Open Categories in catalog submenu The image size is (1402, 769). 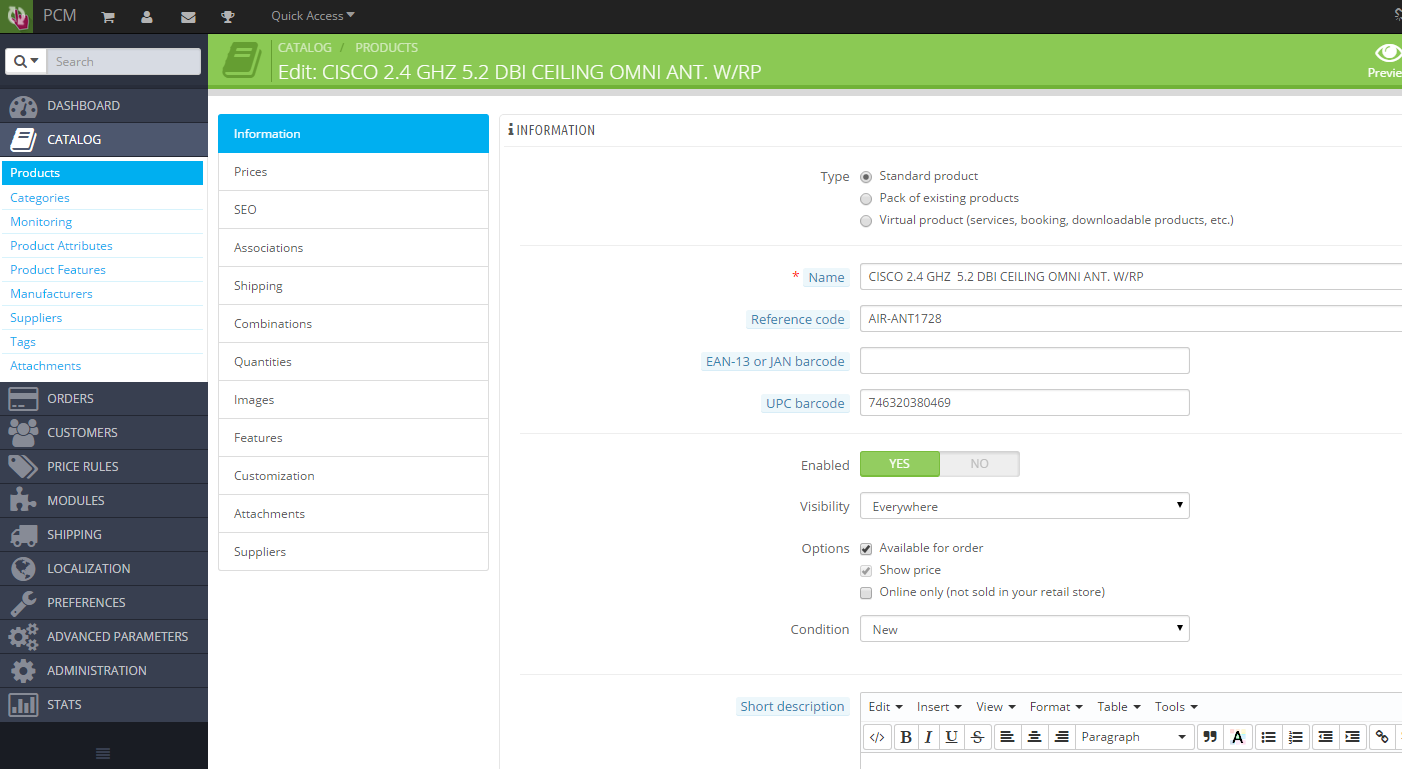40,198
